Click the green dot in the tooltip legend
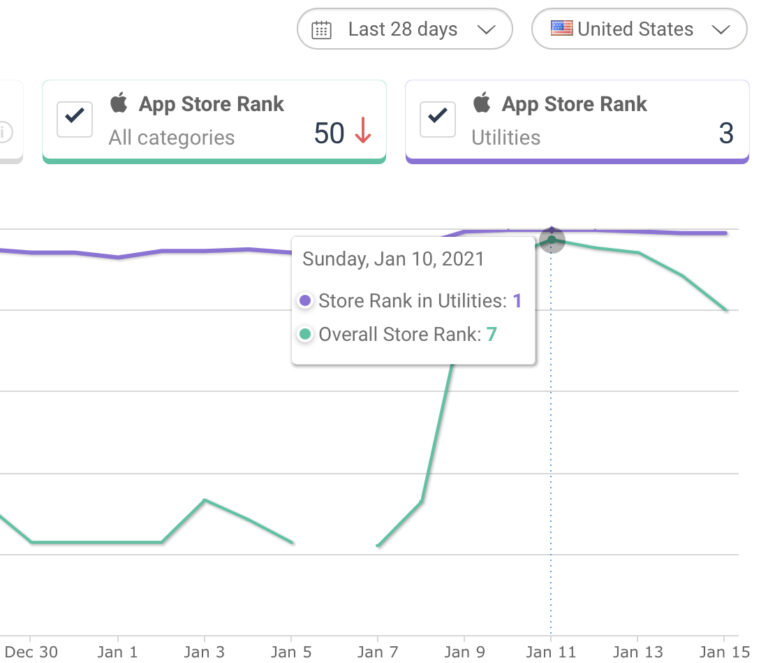This screenshot has width=768, height=663. click(x=305, y=335)
